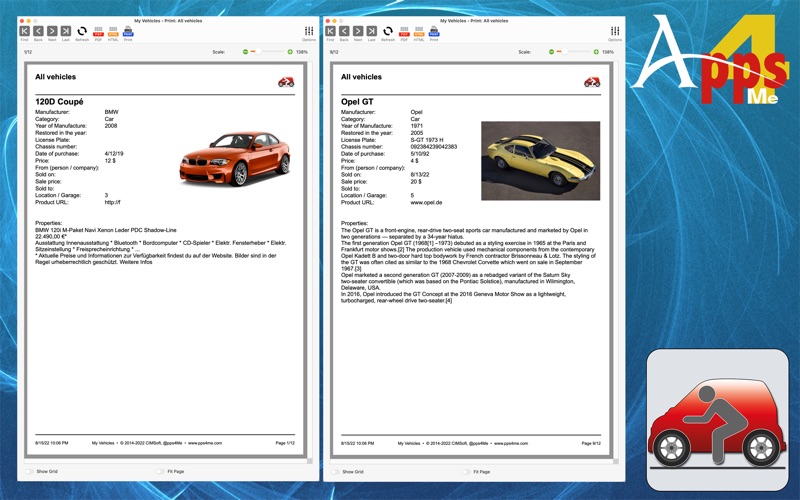800x500 pixels.
Task: Toggle Fit Page in 120D Coupé window
Action: (160, 471)
